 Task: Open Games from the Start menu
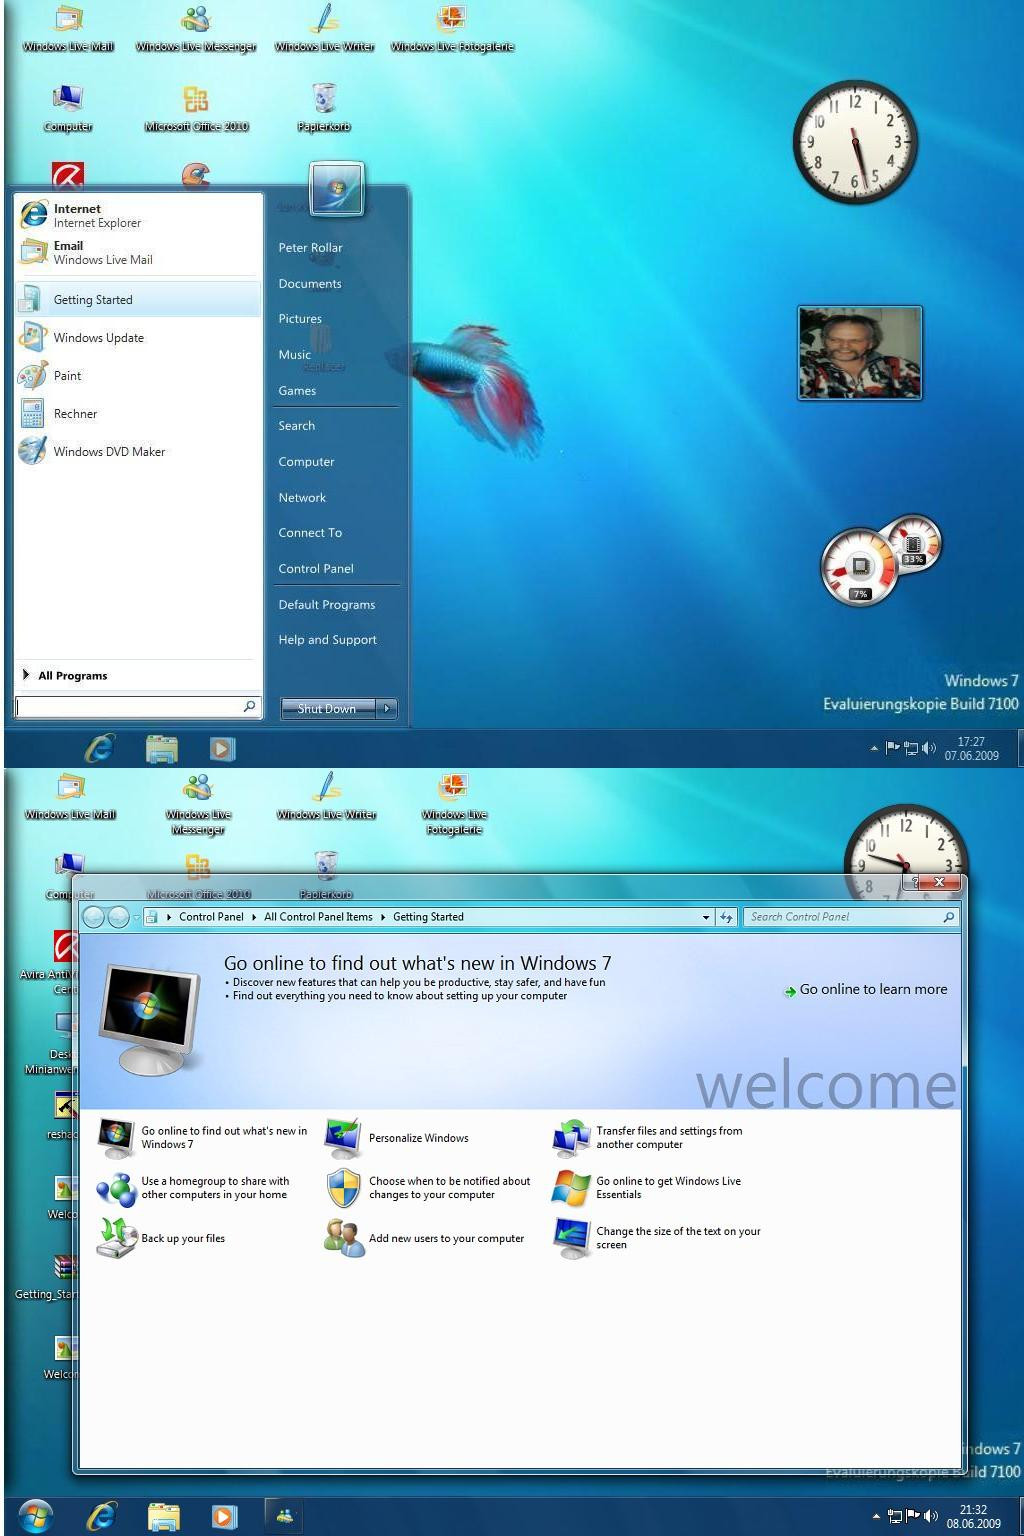point(297,391)
